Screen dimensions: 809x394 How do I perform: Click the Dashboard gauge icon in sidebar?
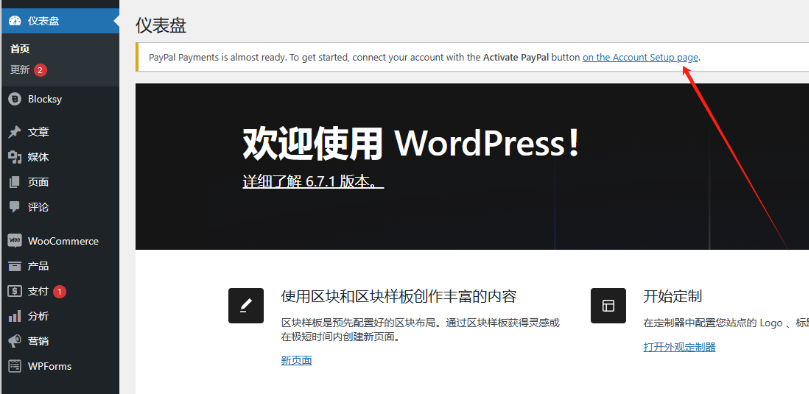(15, 21)
